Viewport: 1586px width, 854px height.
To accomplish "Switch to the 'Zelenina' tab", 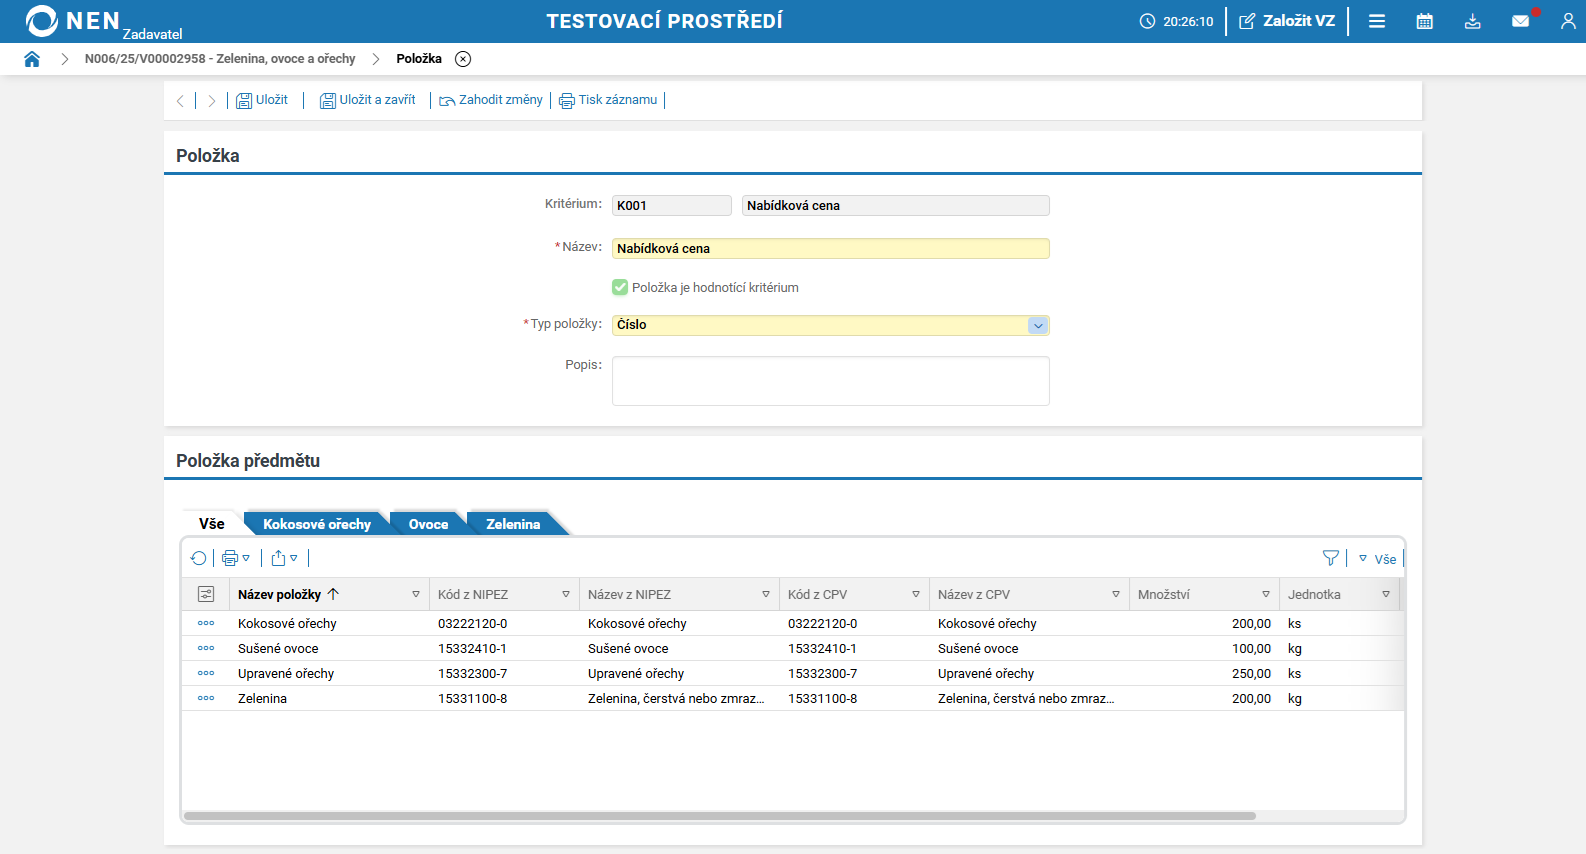I will pos(512,524).
